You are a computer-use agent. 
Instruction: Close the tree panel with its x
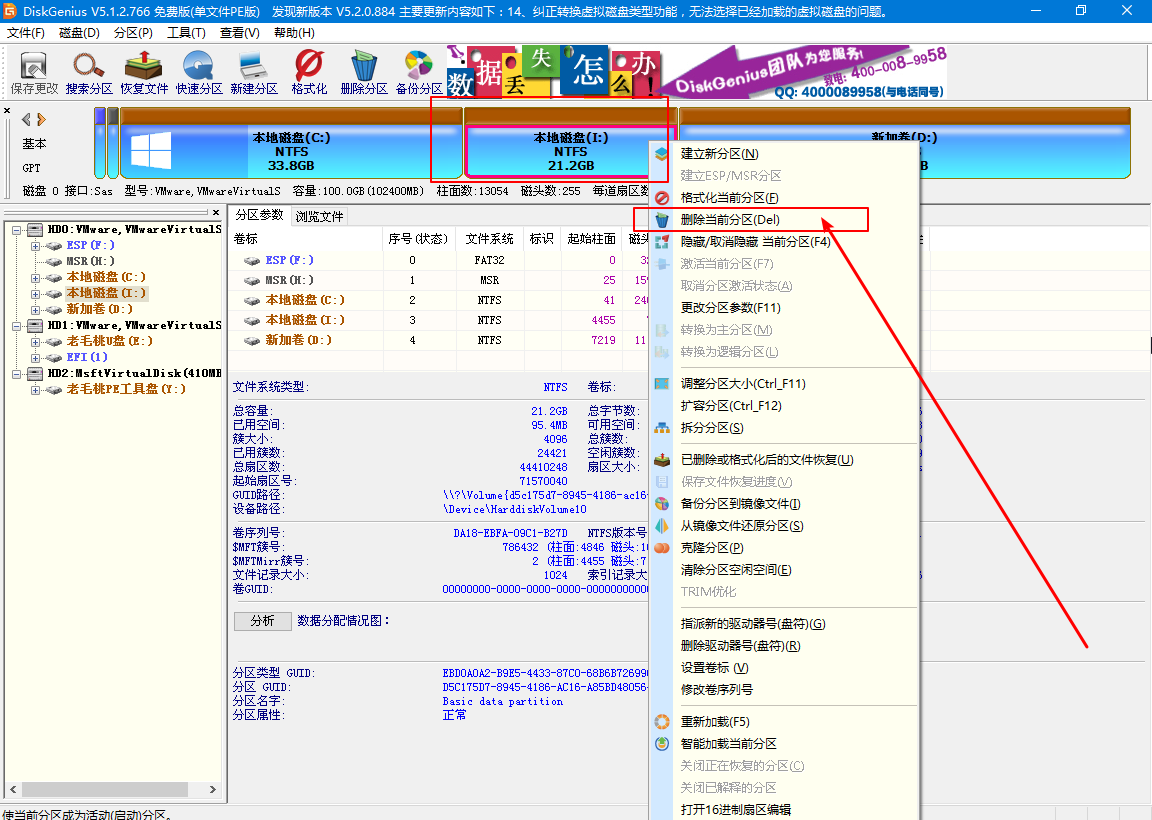215,212
